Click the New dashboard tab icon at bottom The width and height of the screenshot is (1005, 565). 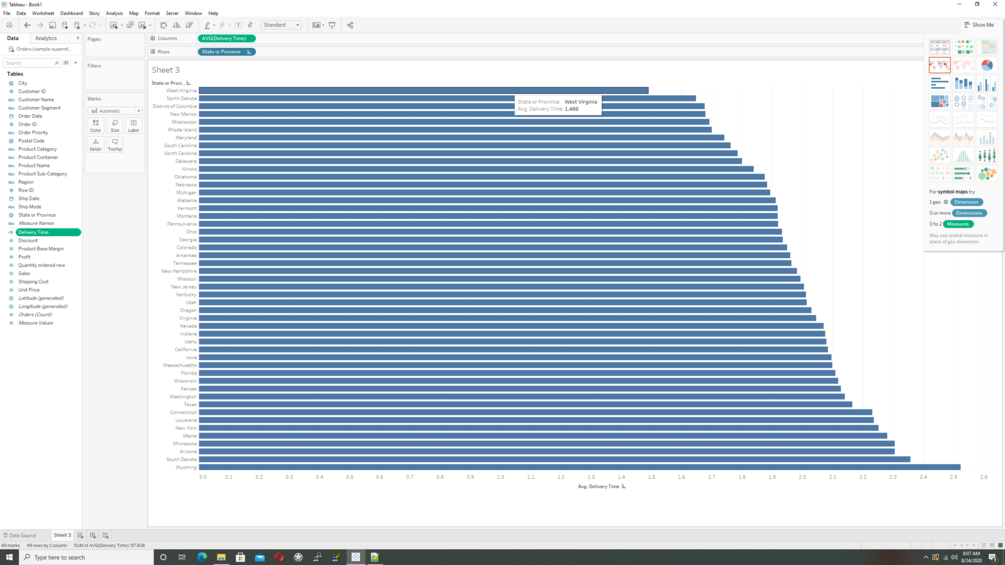click(93, 535)
